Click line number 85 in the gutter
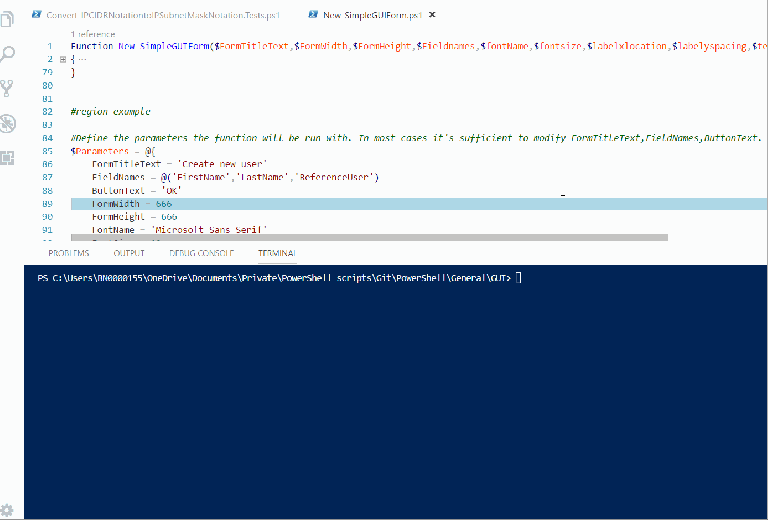Image resolution: width=768 pixels, height=520 pixels. pyautogui.click(x=48, y=151)
